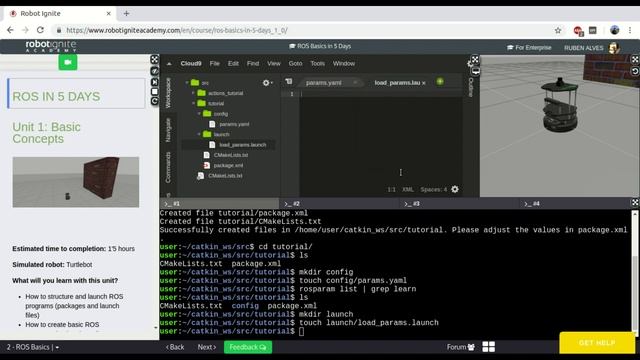The image size is (640, 360).
Task: Reload the browser page
Action: point(40,30)
